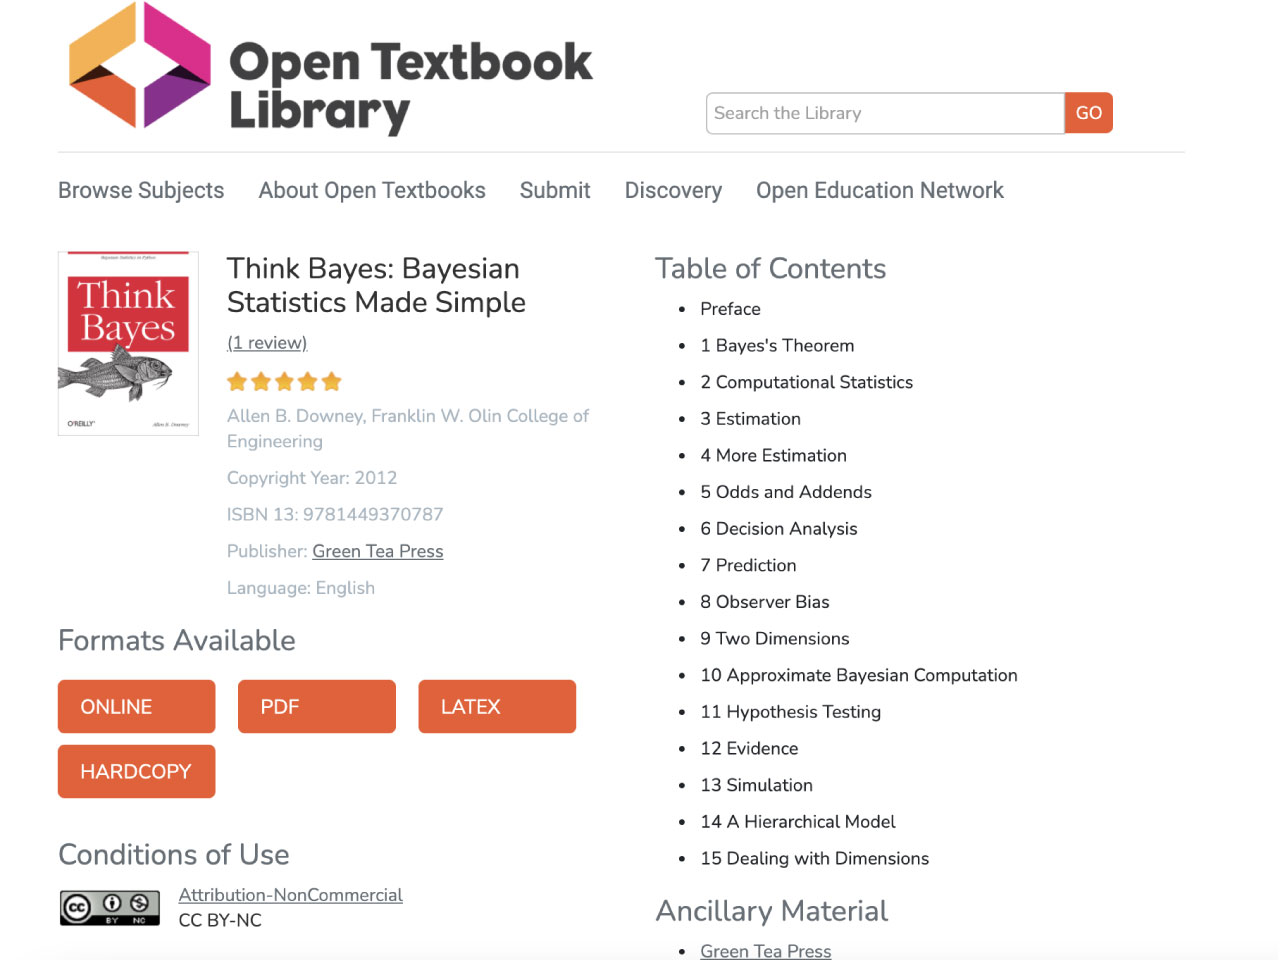Click the 2 Computational Statistics entry
1280x960 pixels.
coord(806,382)
